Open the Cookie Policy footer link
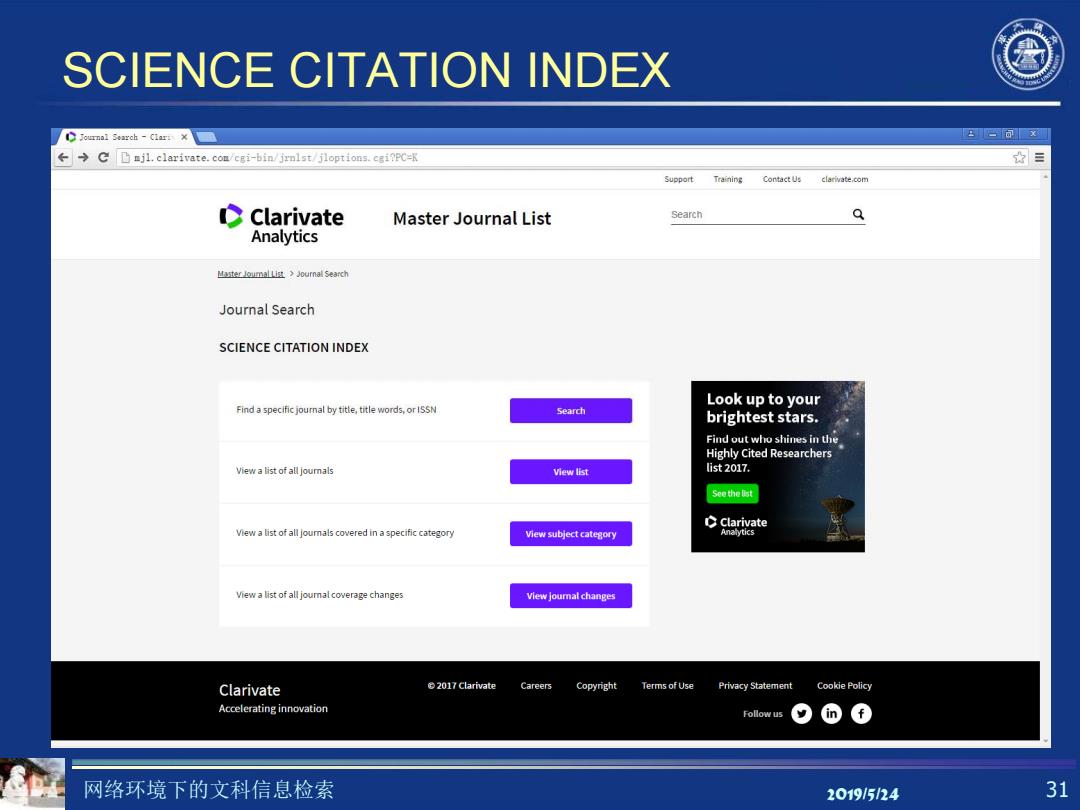Screen dimensions: 1080x810 [844, 685]
